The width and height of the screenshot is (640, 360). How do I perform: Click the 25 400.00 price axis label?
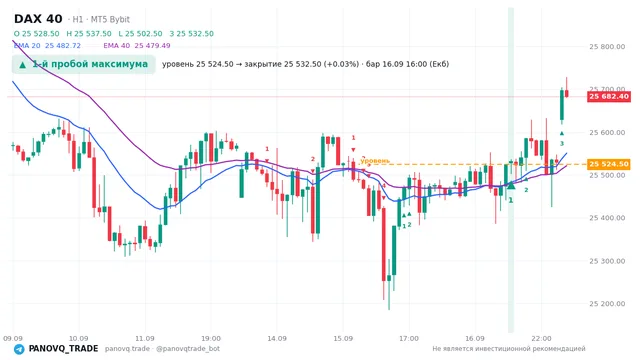tap(607, 218)
